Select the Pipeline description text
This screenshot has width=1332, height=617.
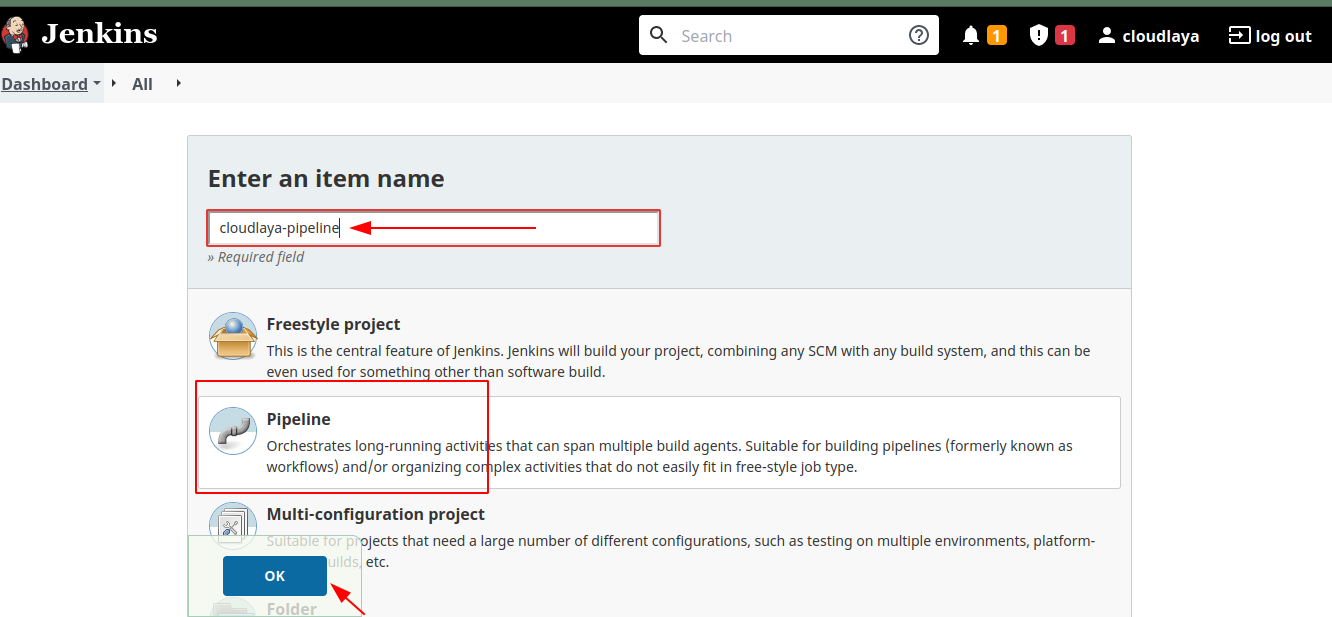coord(669,456)
